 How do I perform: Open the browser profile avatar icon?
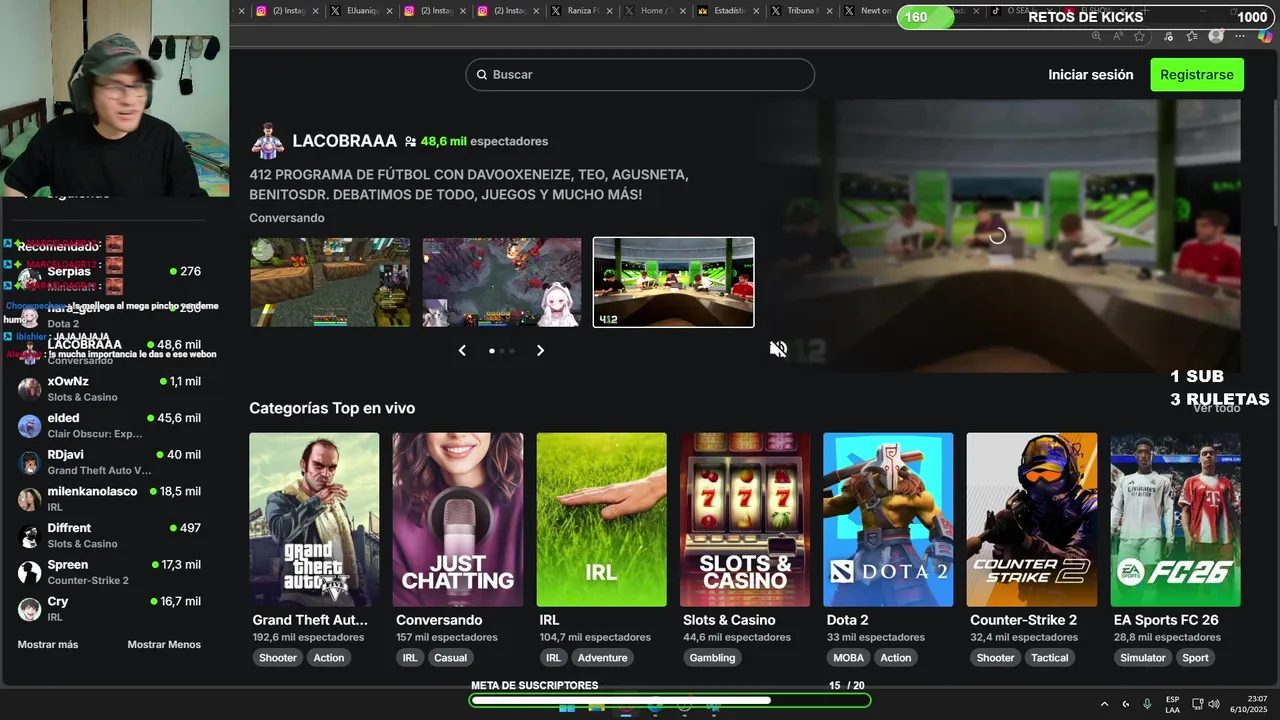(x=1216, y=36)
